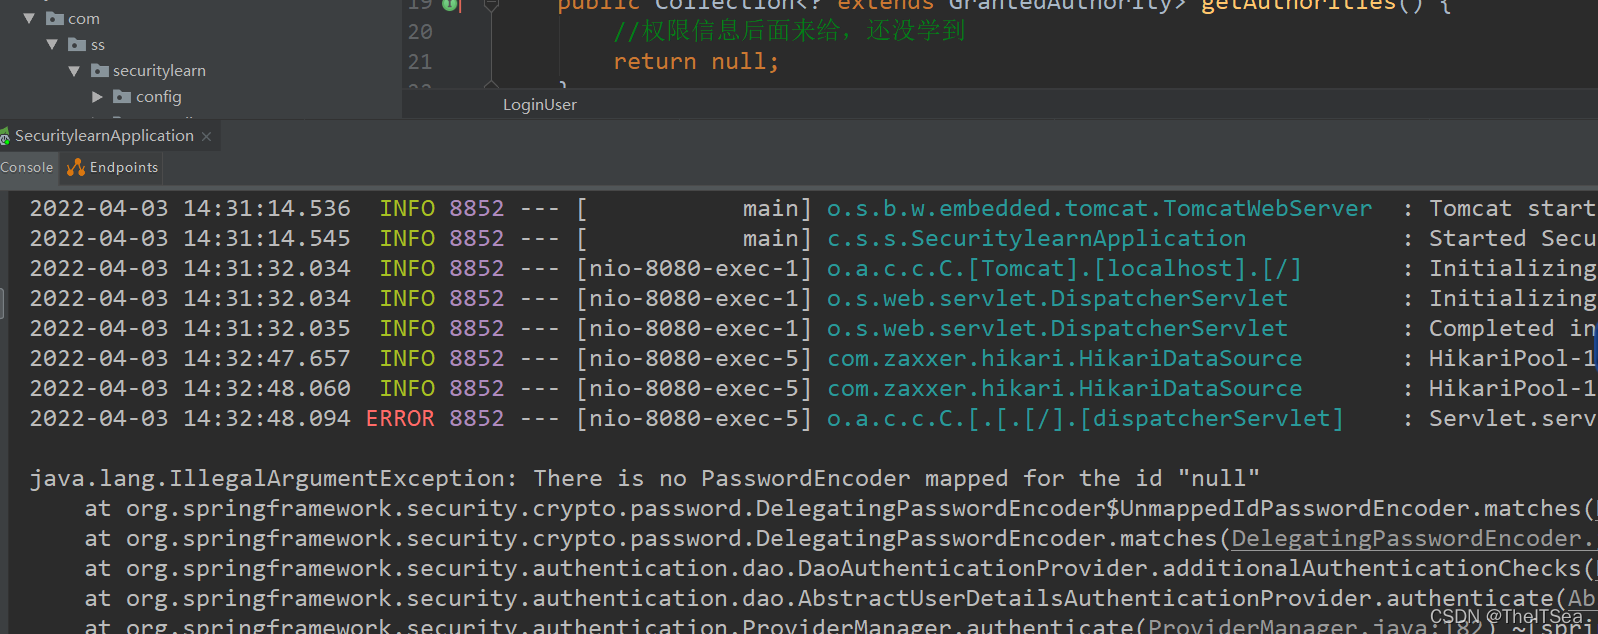1598x634 pixels.
Task: Click the IllegalArgumentException message line
Action: (x=645, y=478)
